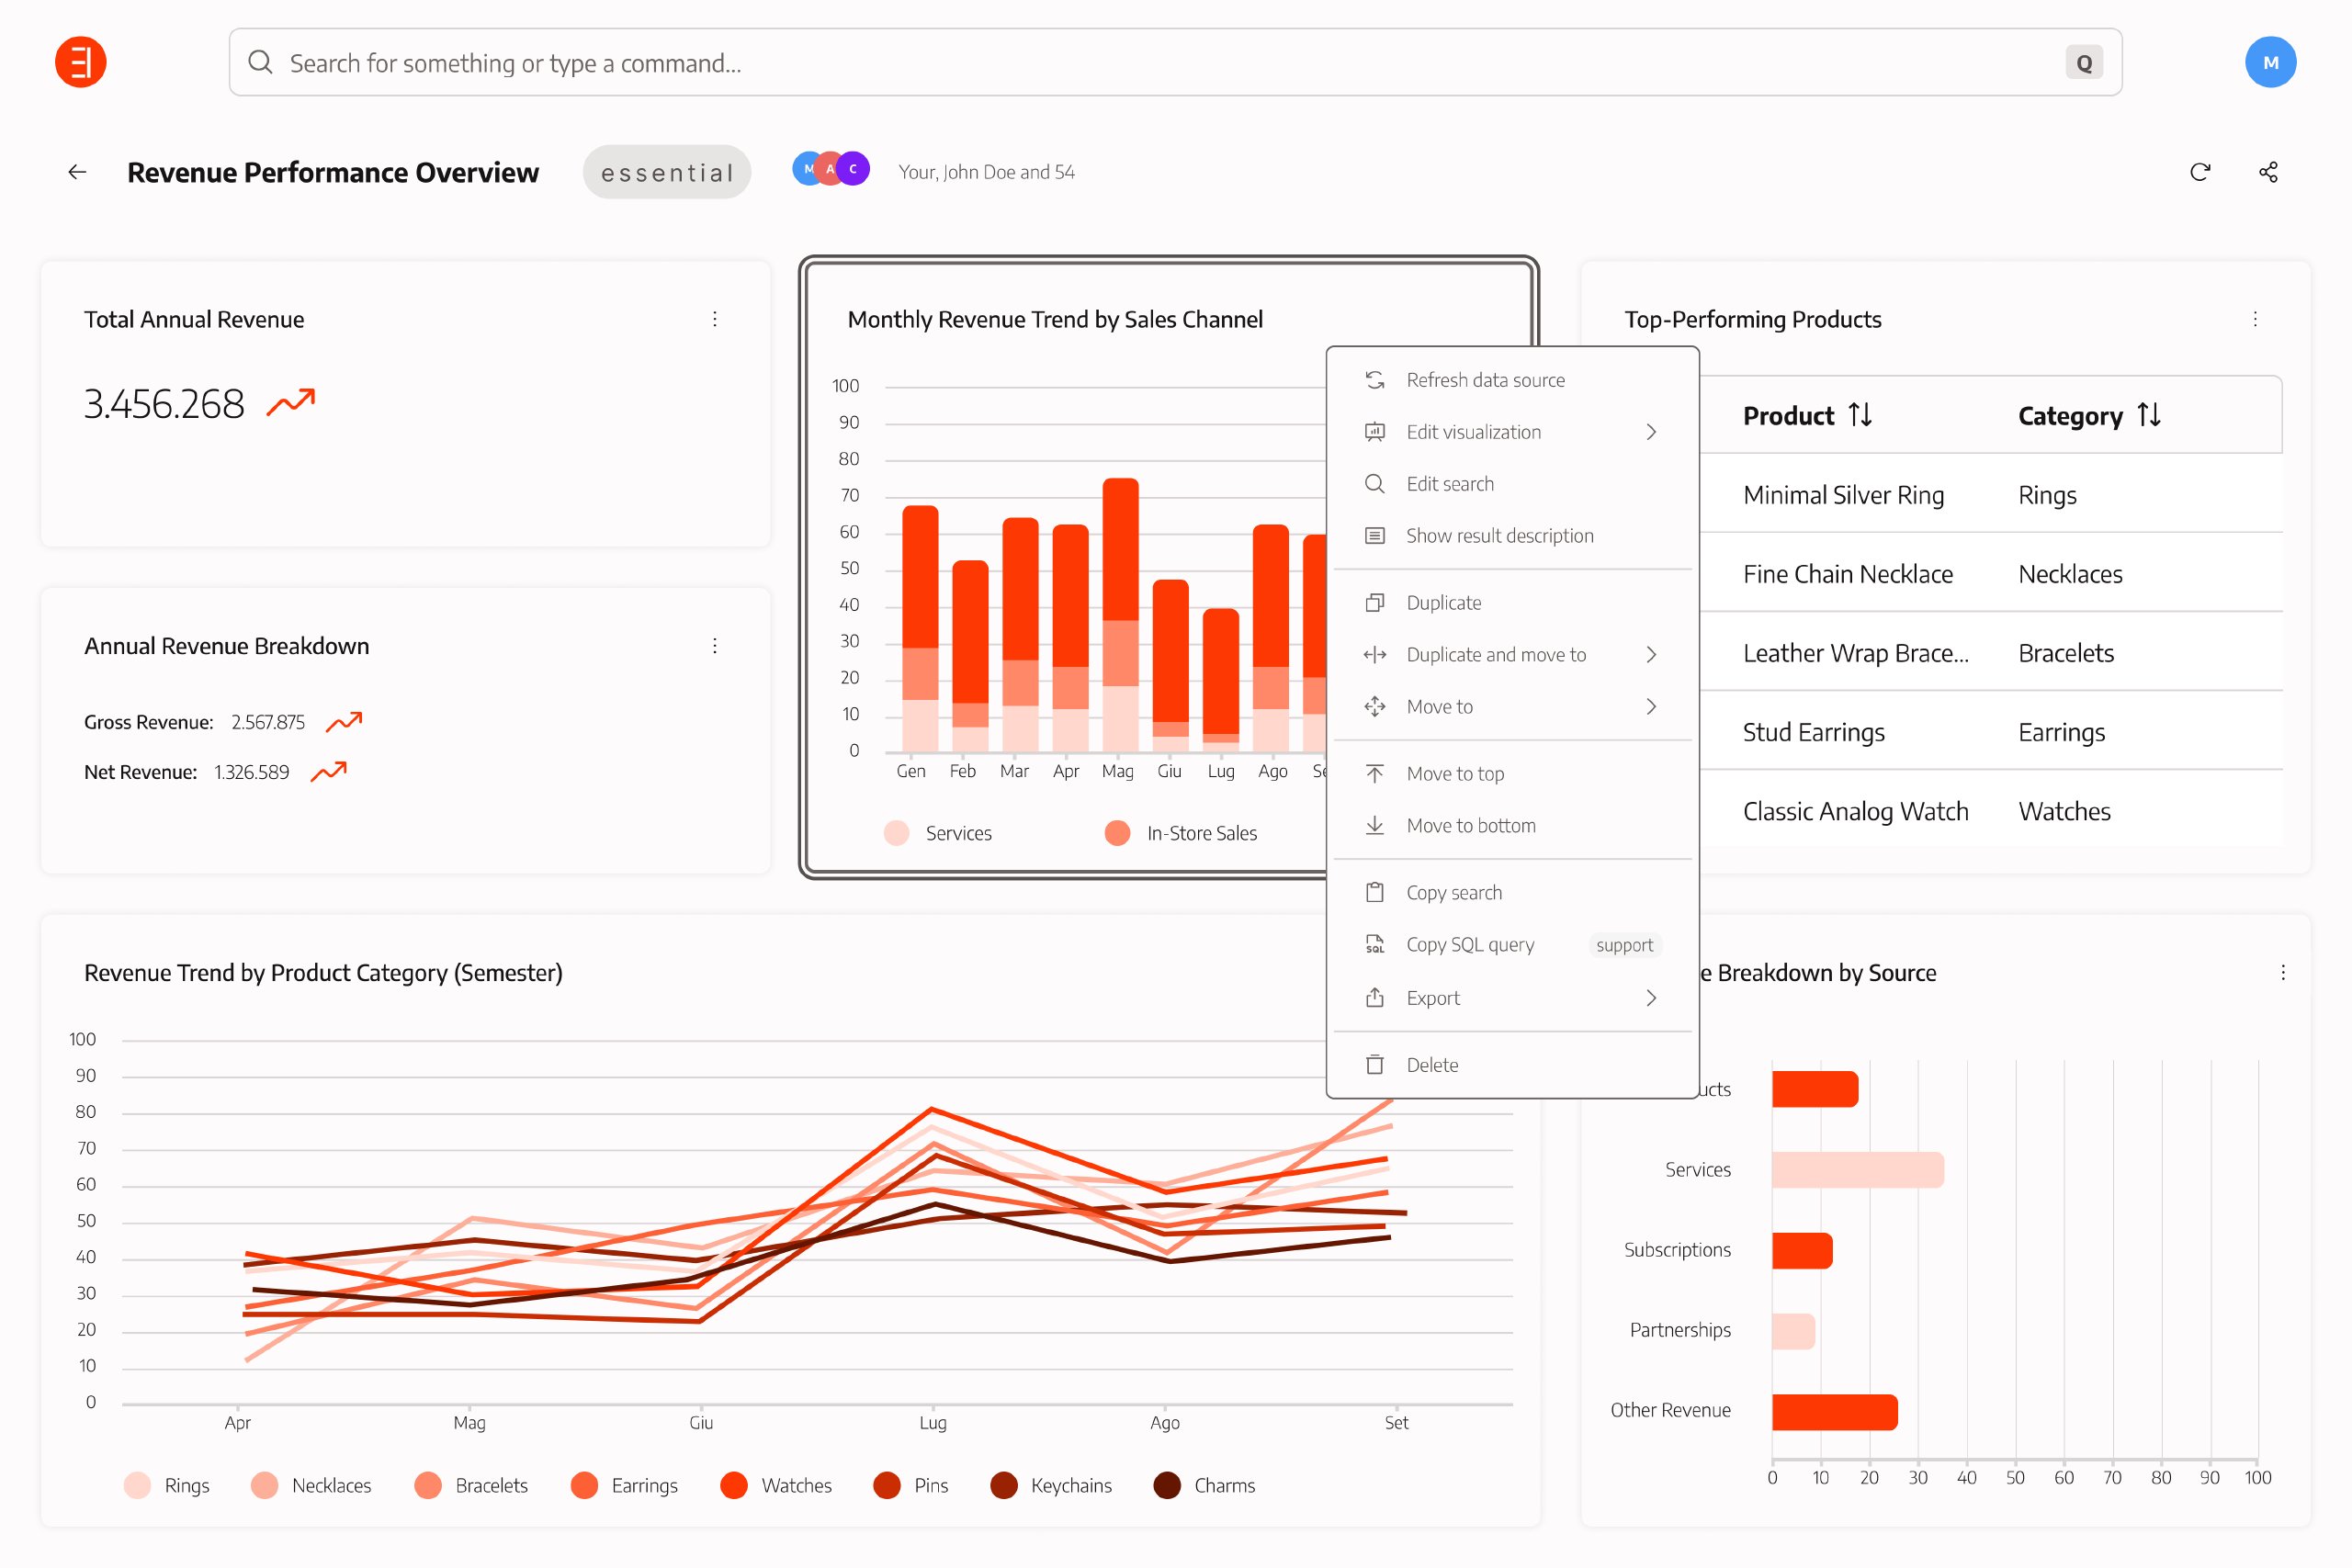Open your profile avatar in the top right
Screen dimensions: 2352x1568
coord(2270,61)
